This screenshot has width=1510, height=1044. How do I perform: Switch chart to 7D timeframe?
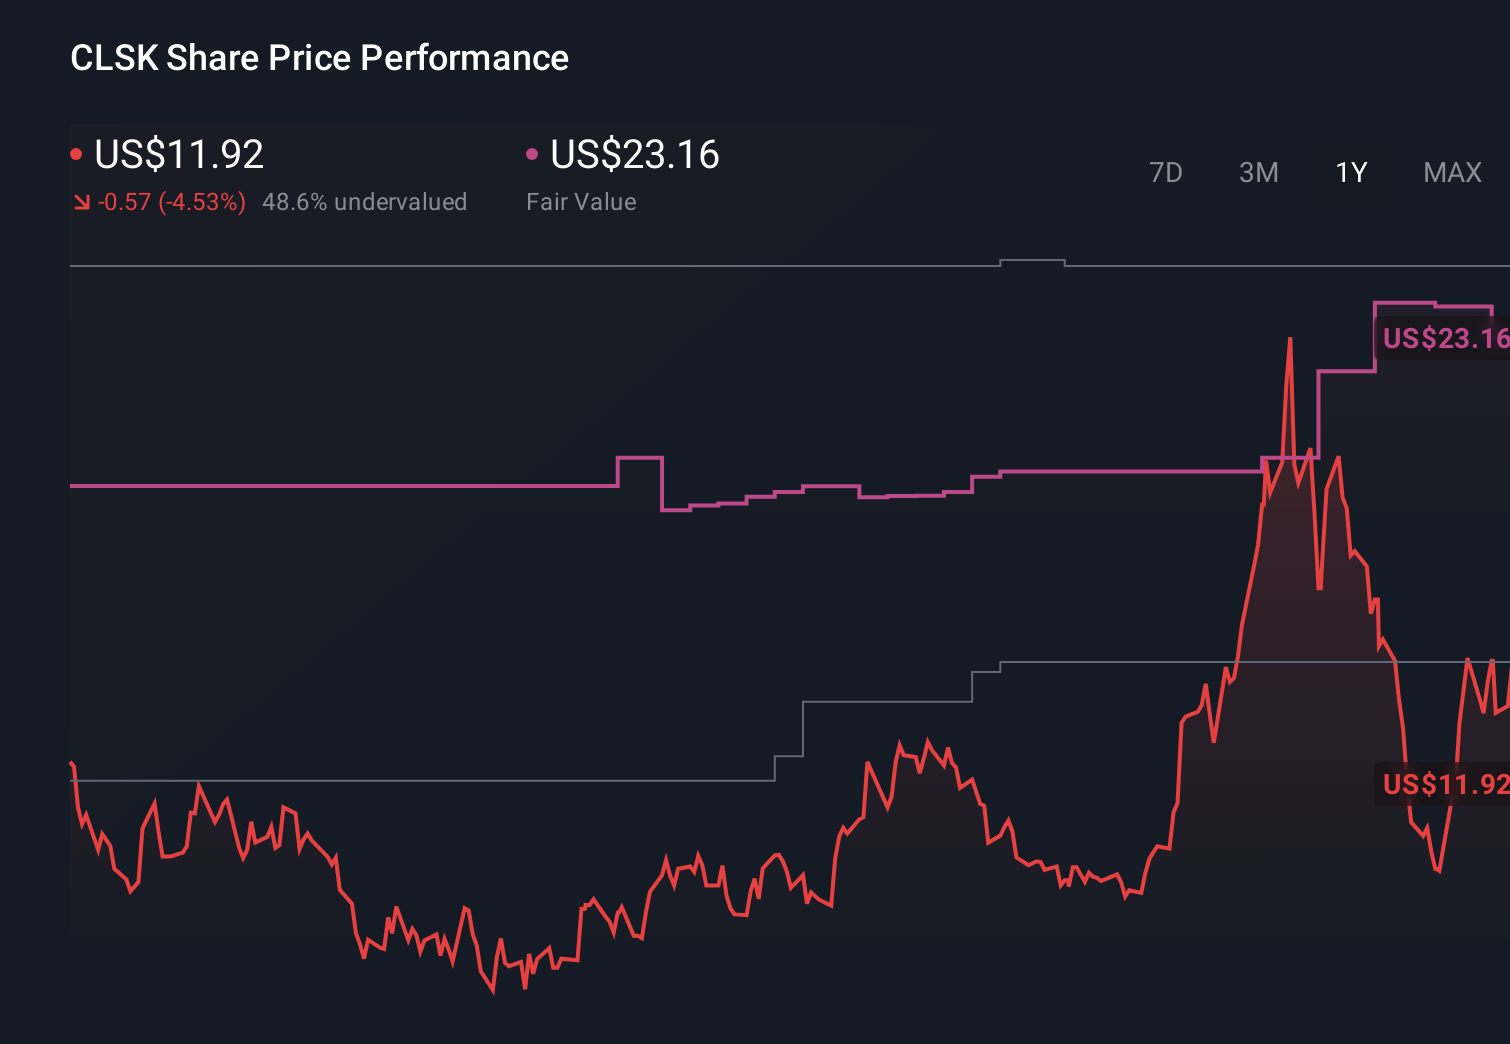(1165, 173)
